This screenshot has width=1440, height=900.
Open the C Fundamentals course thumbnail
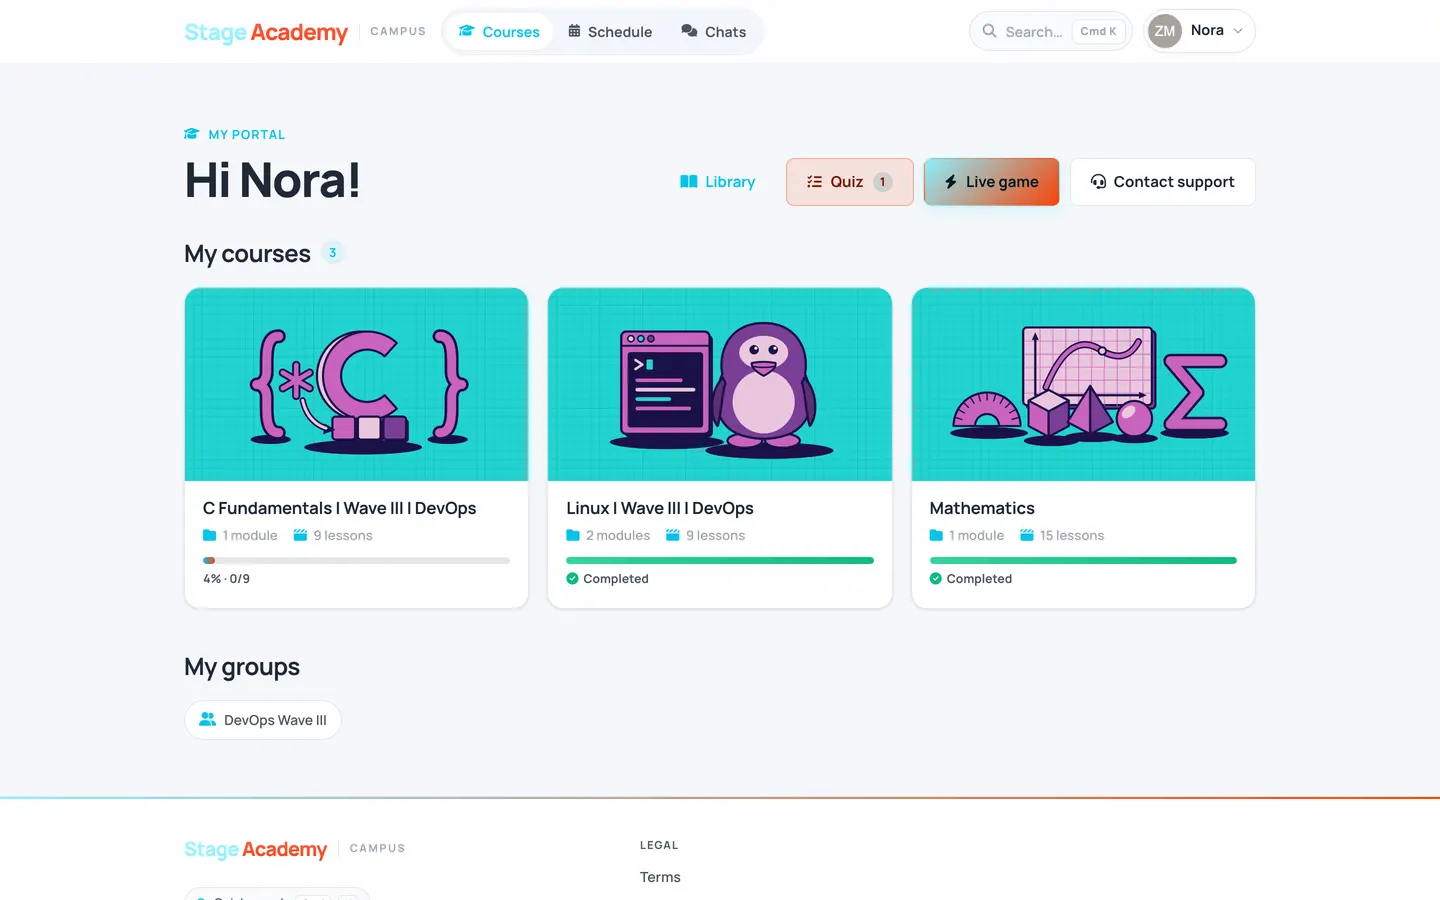click(x=356, y=384)
